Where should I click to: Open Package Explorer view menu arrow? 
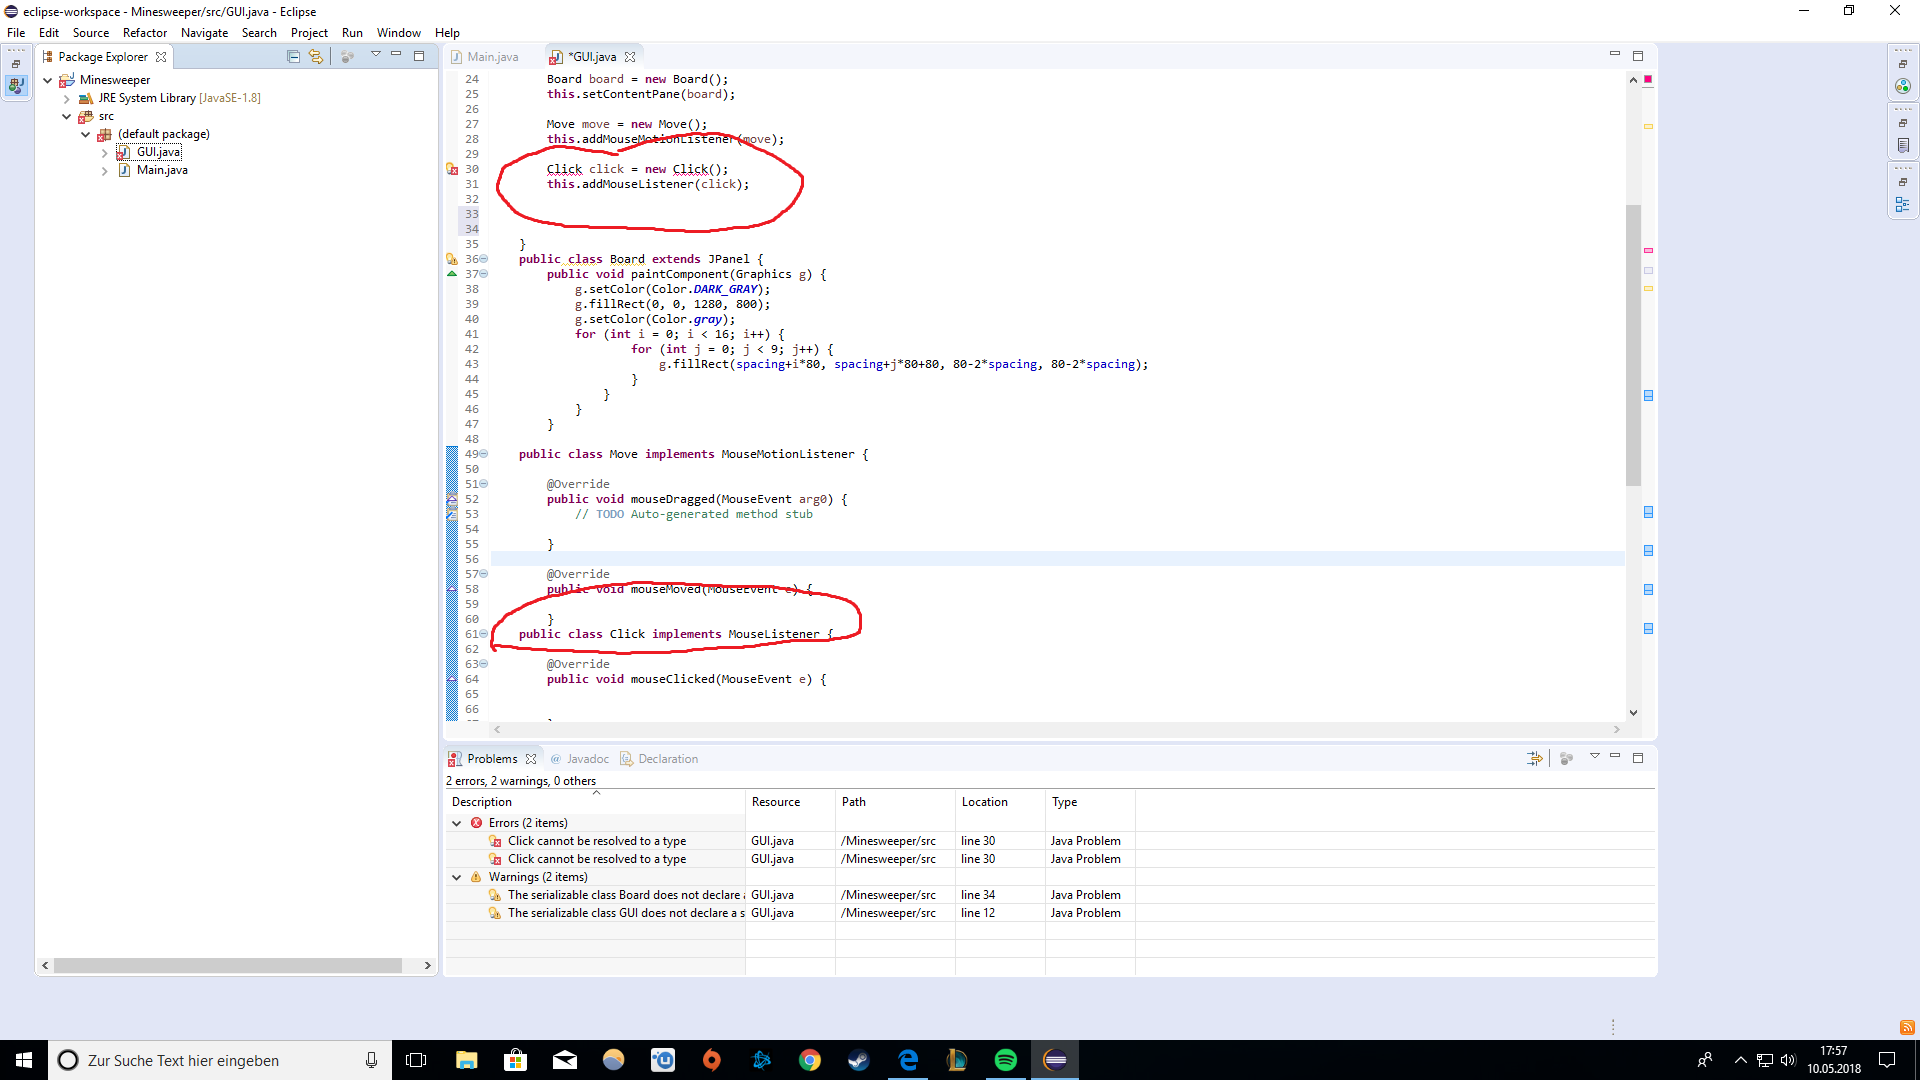376,55
